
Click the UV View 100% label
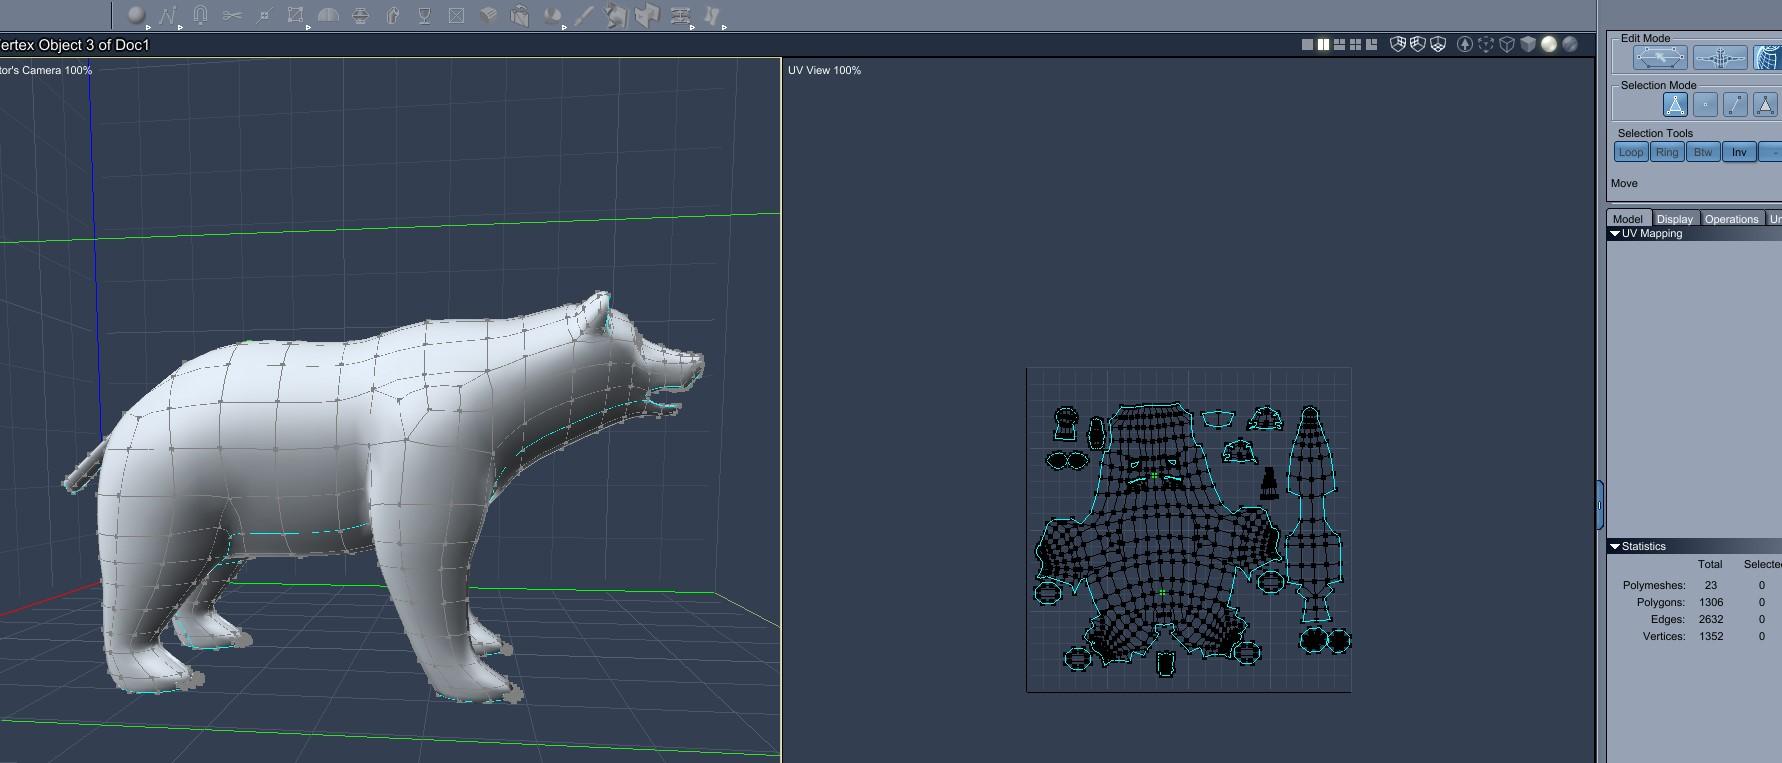click(824, 70)
